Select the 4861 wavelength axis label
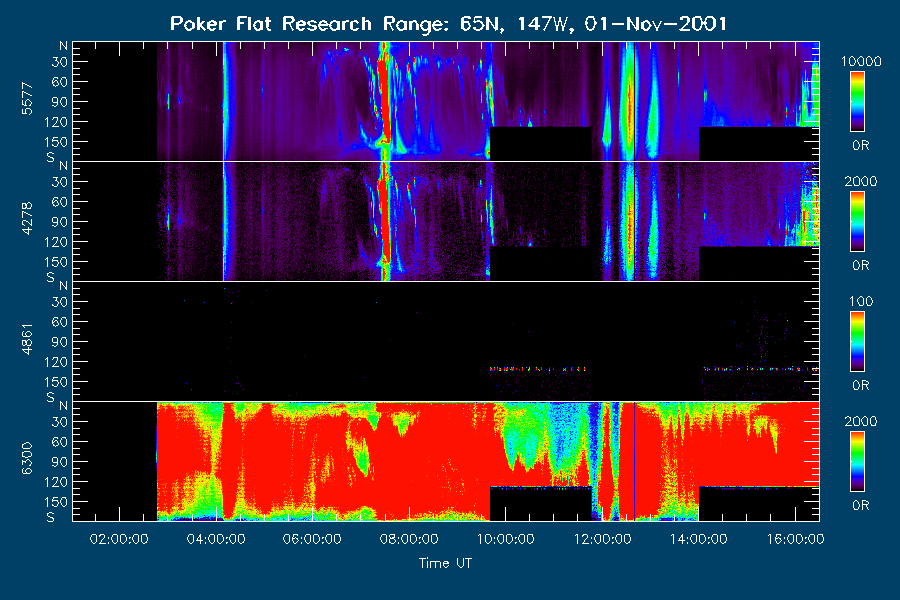900x600 pixels. [27, 339]
